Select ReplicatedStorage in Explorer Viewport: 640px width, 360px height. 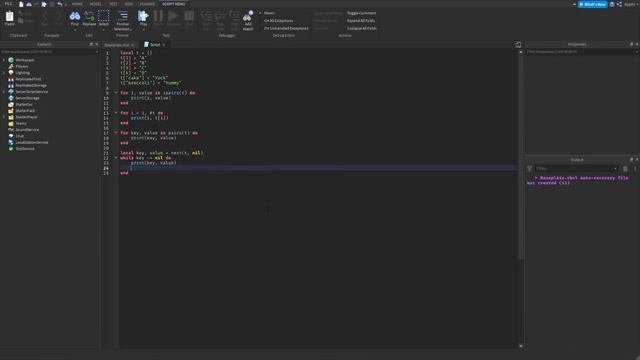coord(31,85)
